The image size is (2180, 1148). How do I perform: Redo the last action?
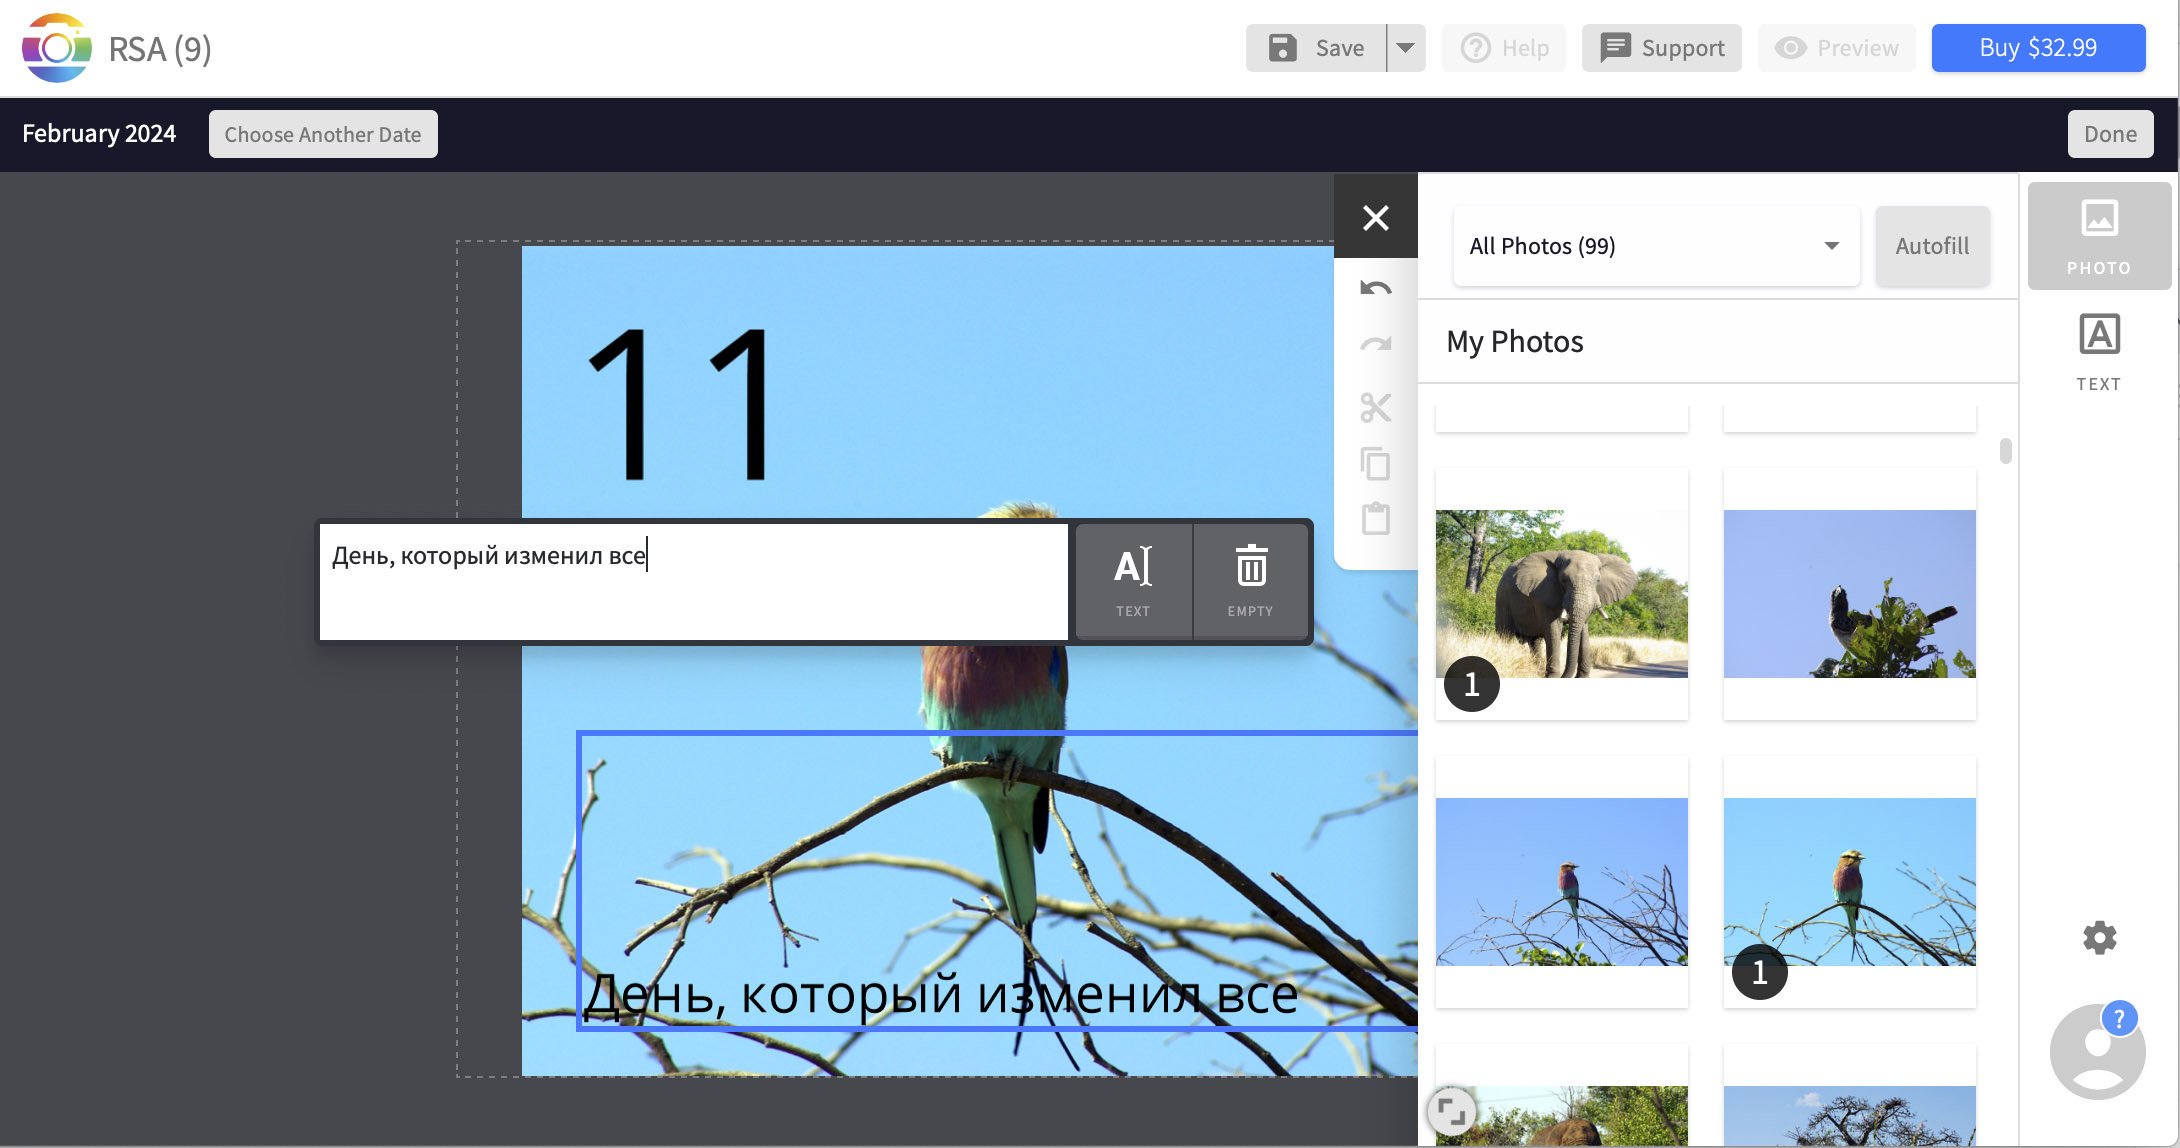[x=1376, y=345]
